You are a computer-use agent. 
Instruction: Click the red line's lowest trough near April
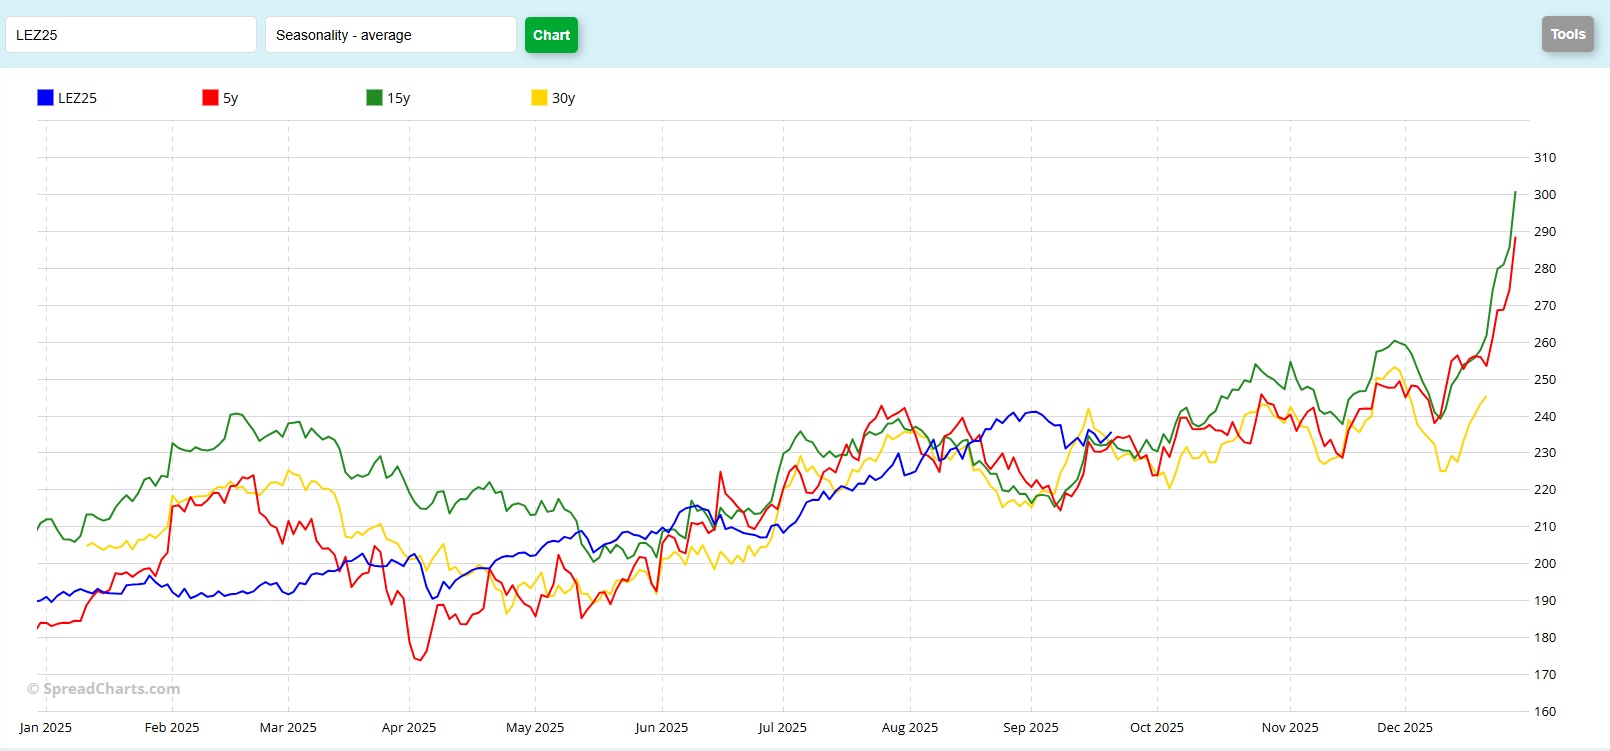point(418,660)
